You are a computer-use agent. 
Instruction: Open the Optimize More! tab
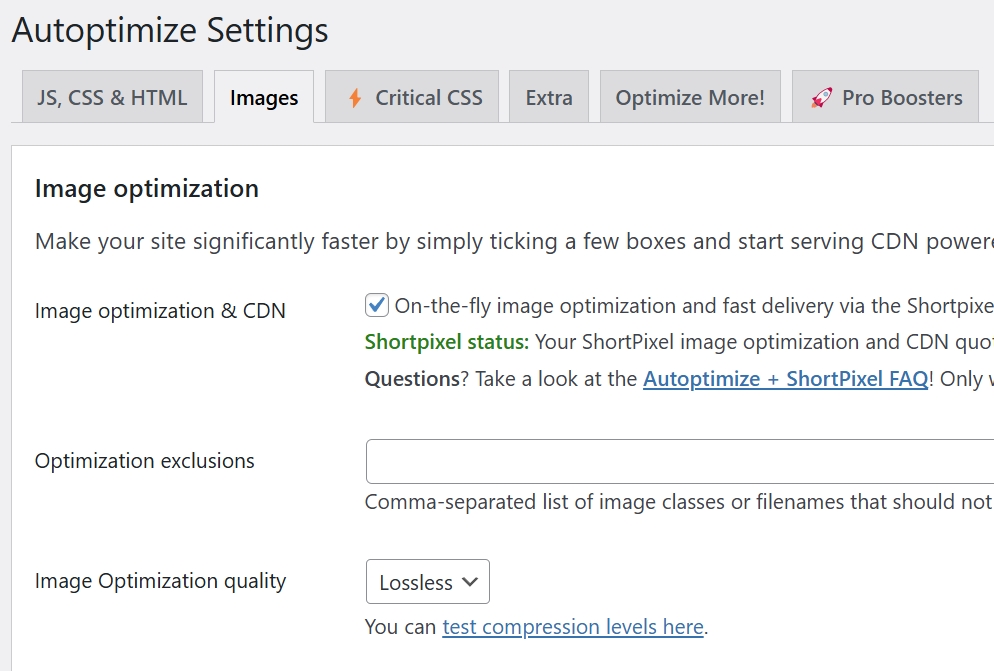690,98
